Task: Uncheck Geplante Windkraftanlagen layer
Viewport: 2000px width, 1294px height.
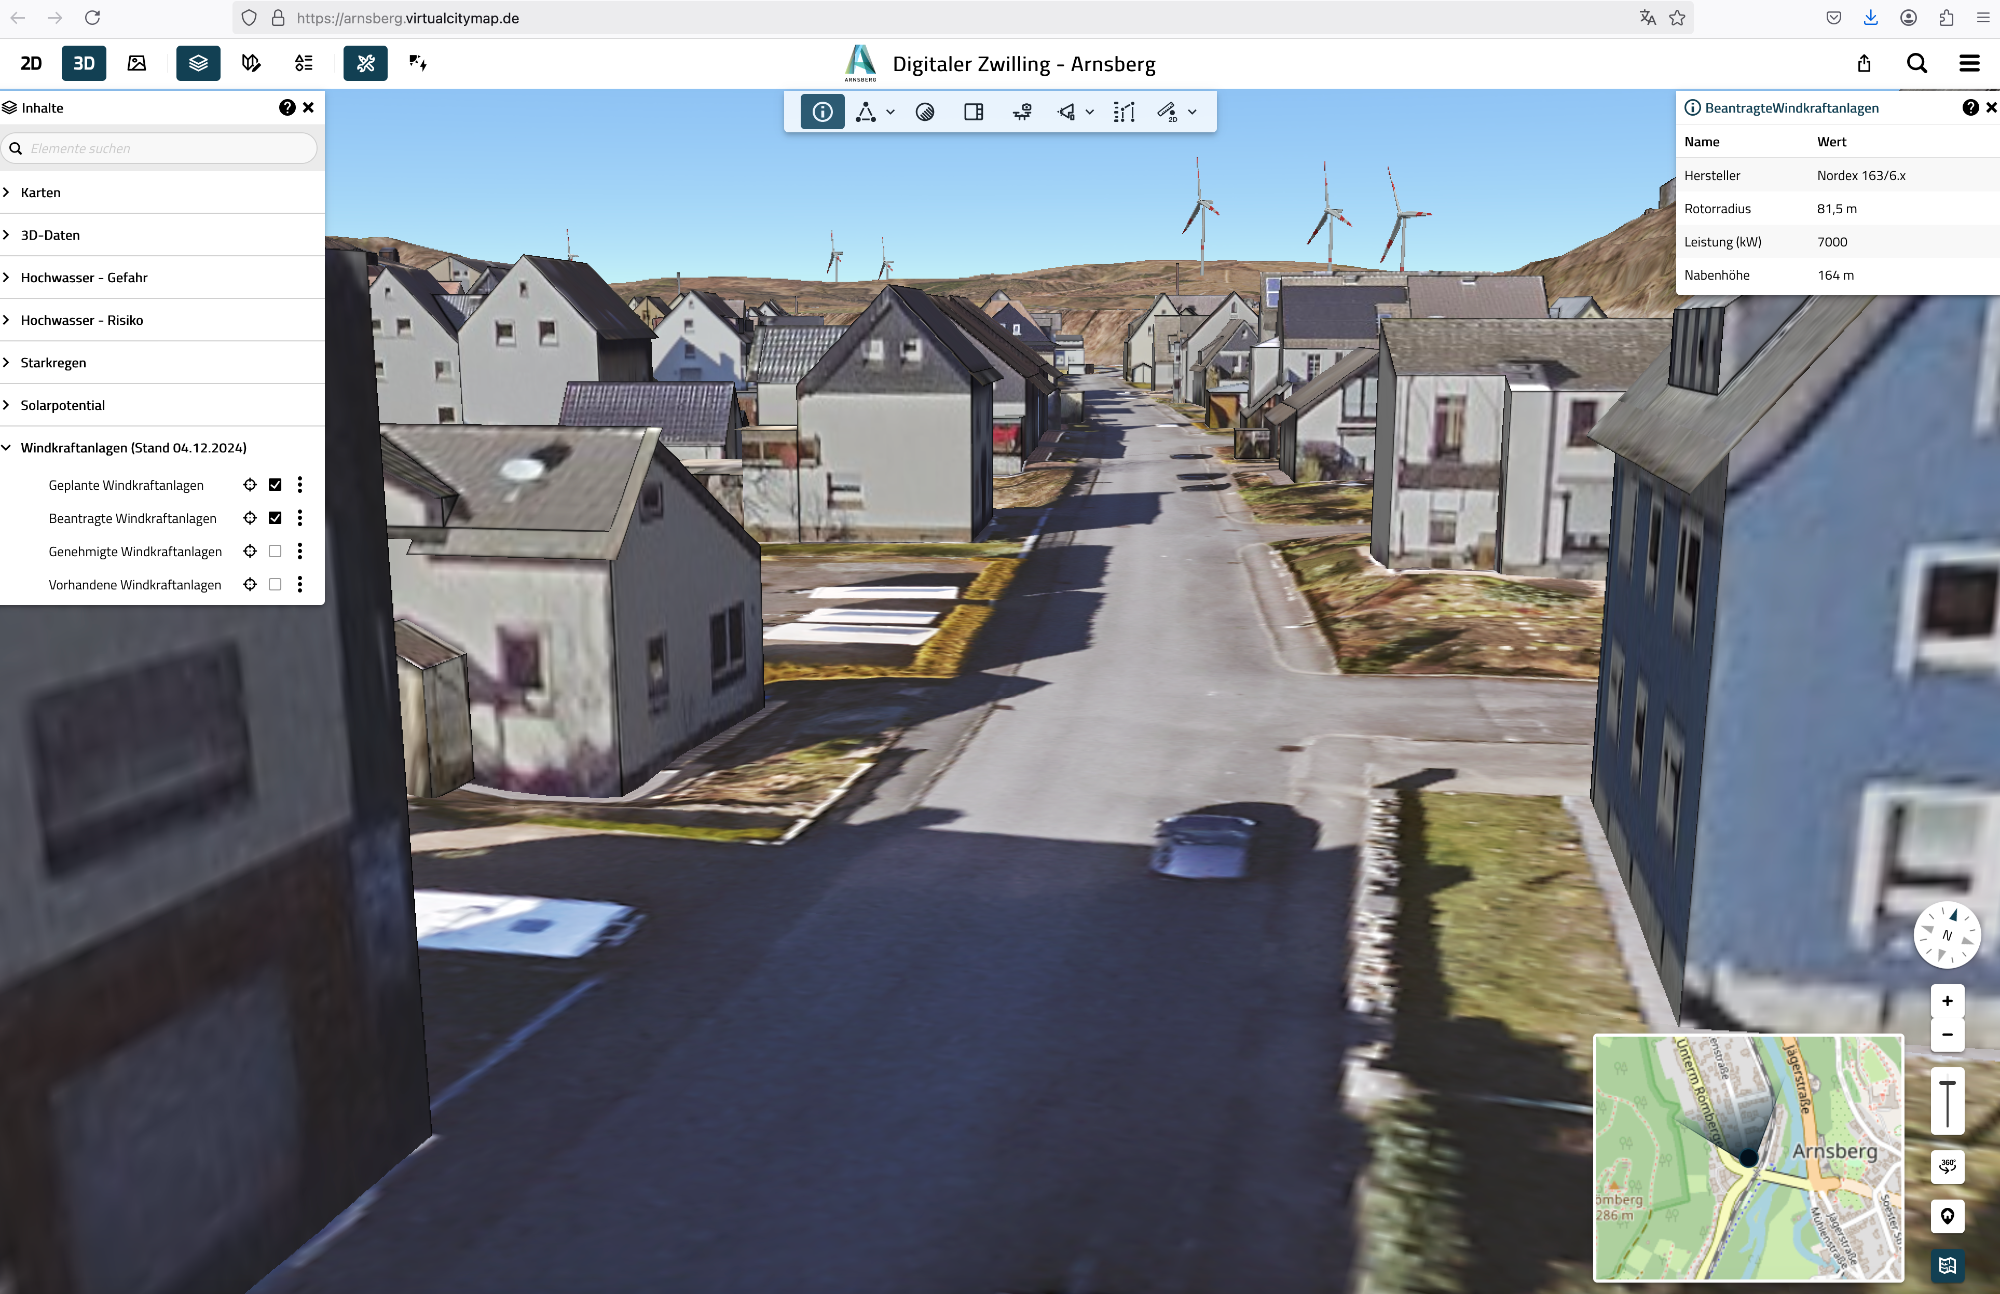Action: (x=275, y=485)
